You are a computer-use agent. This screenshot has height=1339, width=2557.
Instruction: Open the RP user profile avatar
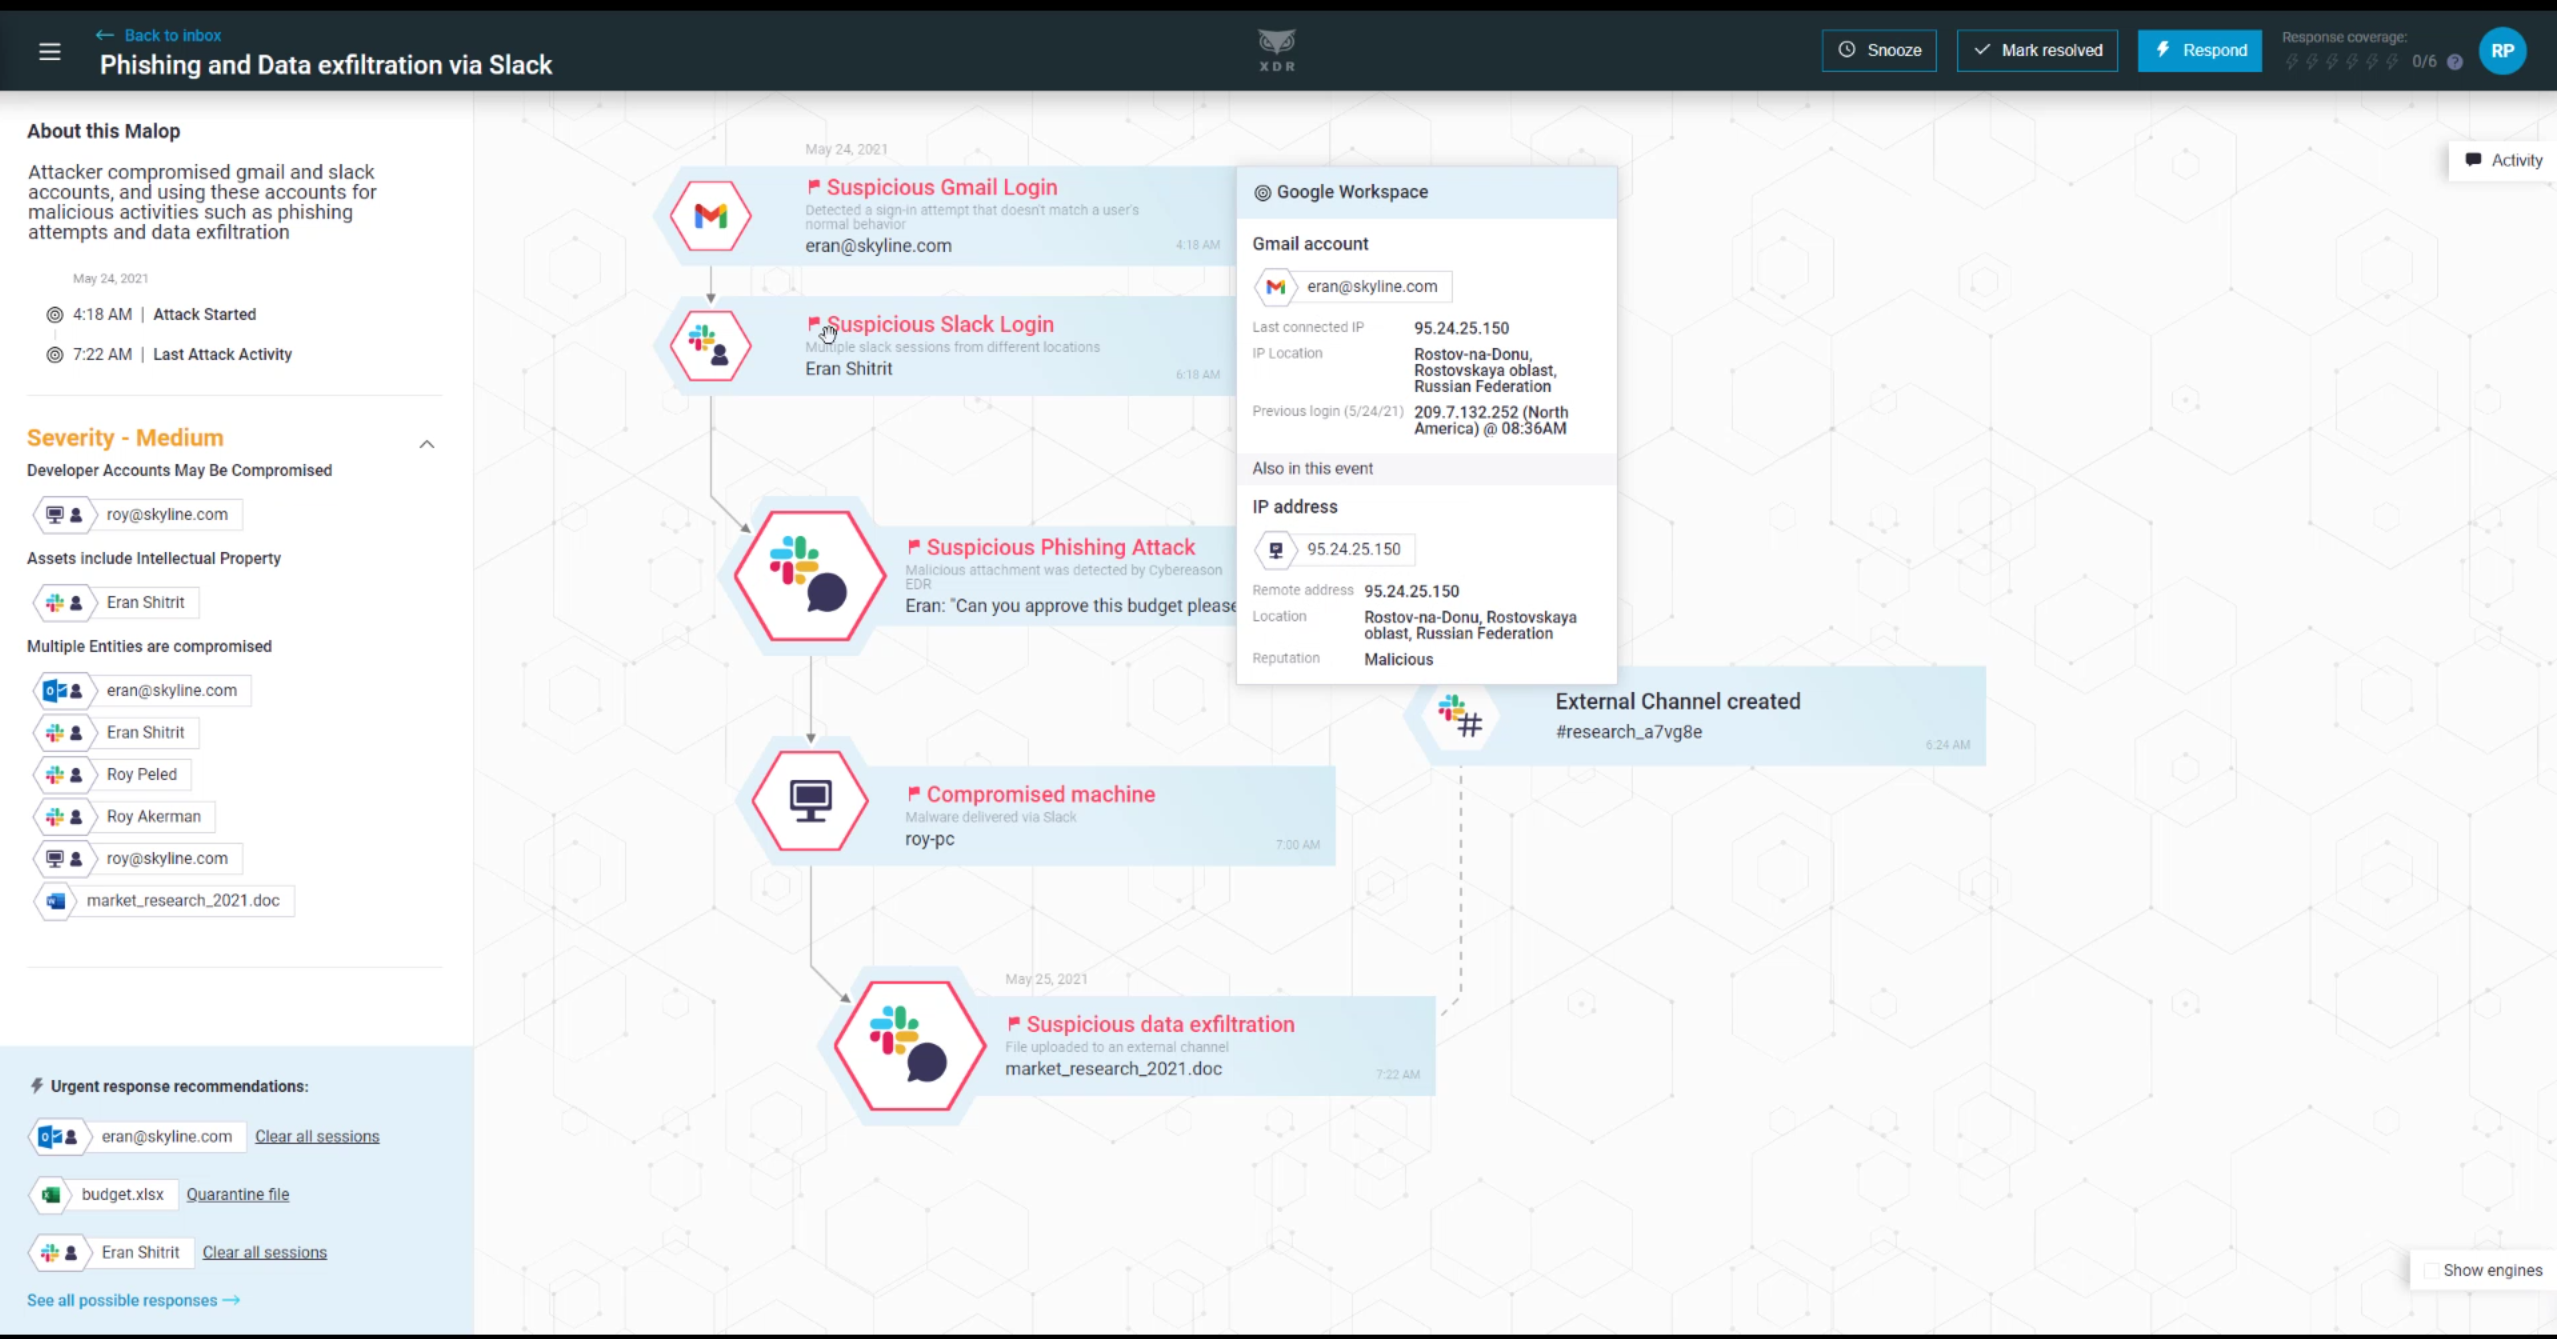(x=2502, y=51)
